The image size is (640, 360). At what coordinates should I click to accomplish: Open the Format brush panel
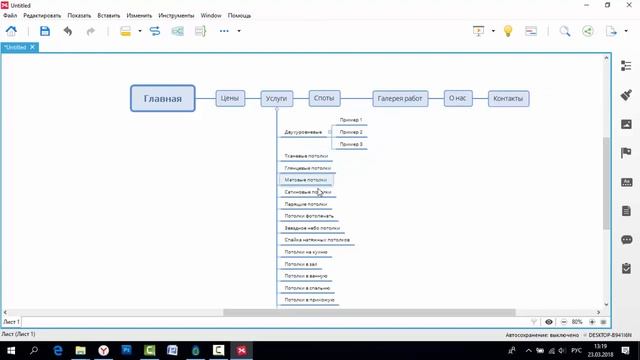626,95
